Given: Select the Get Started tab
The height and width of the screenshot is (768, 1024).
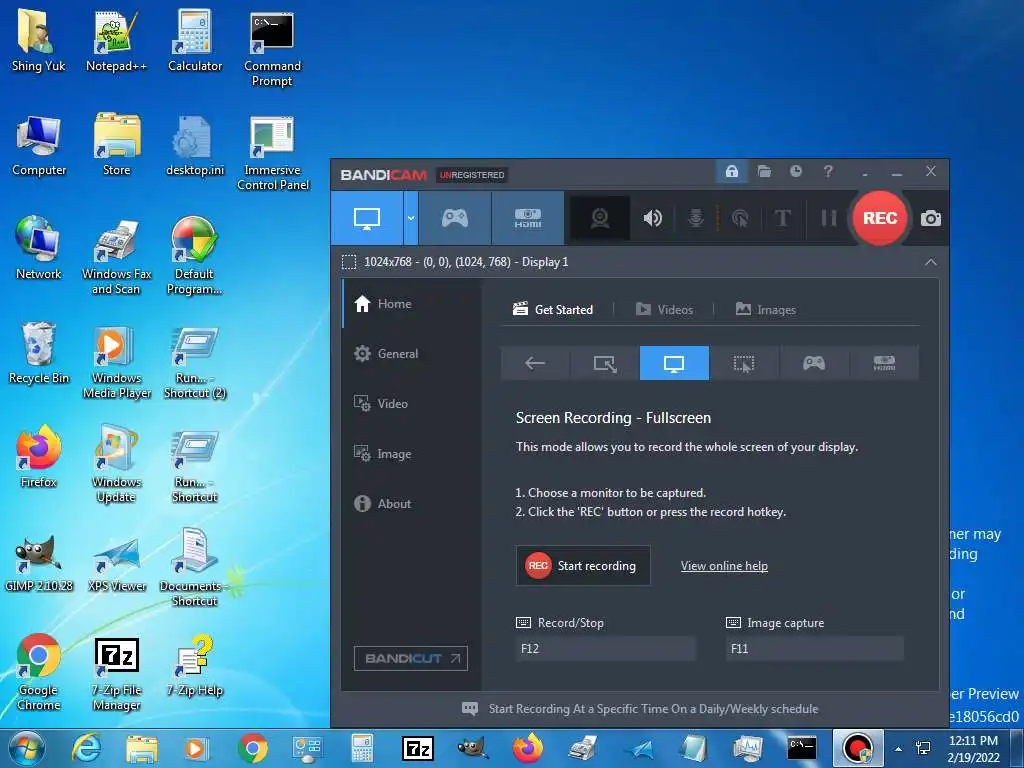Looking at the screenshot, I should click(553, 310).
